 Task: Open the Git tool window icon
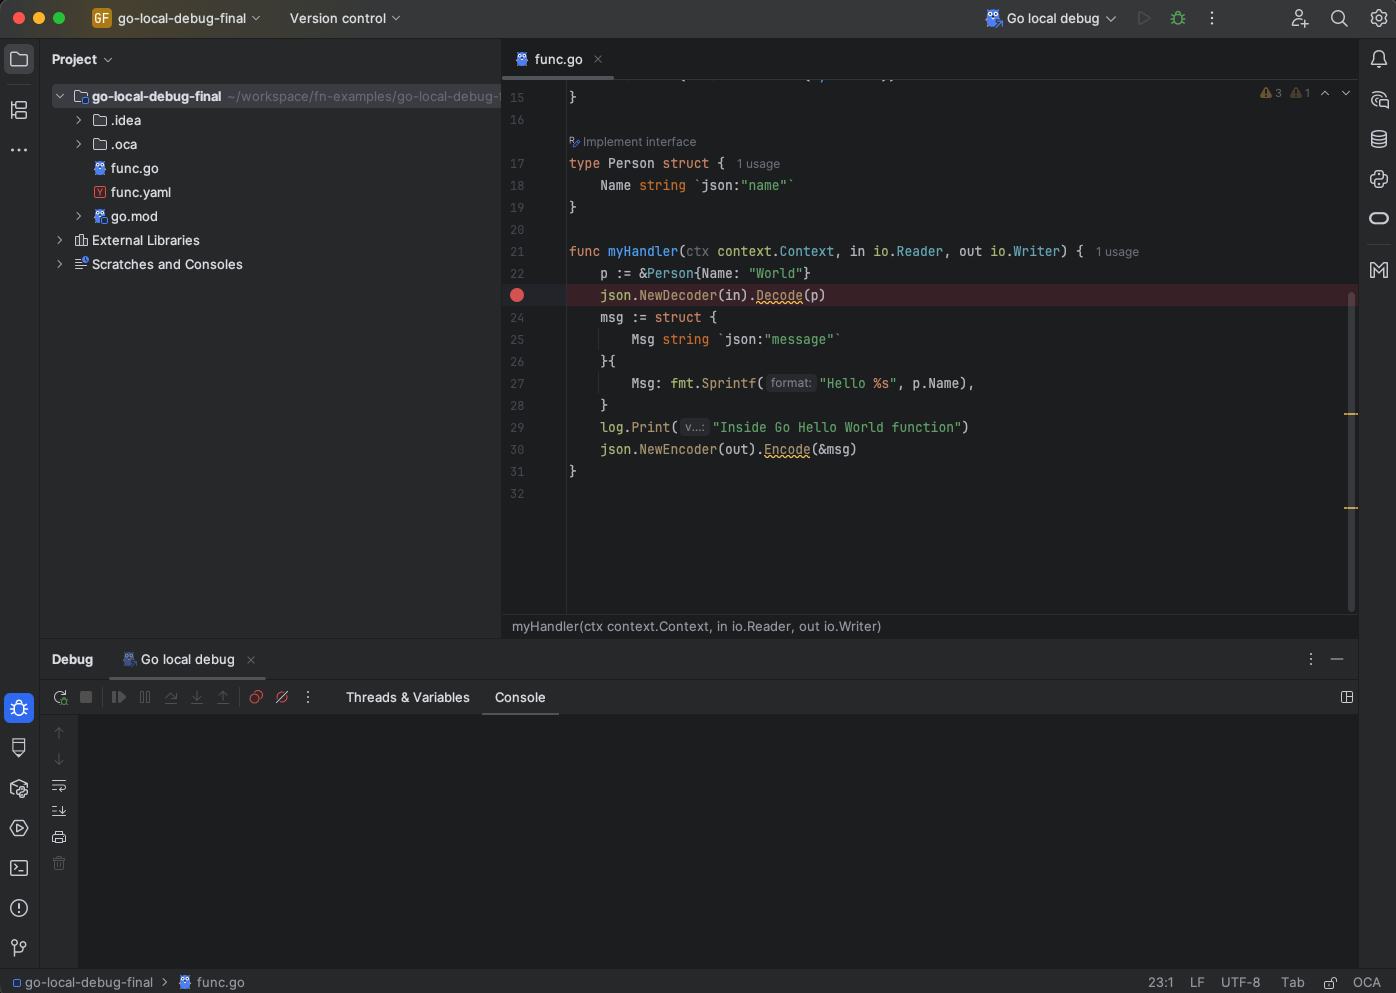click(x=19, y=947)
